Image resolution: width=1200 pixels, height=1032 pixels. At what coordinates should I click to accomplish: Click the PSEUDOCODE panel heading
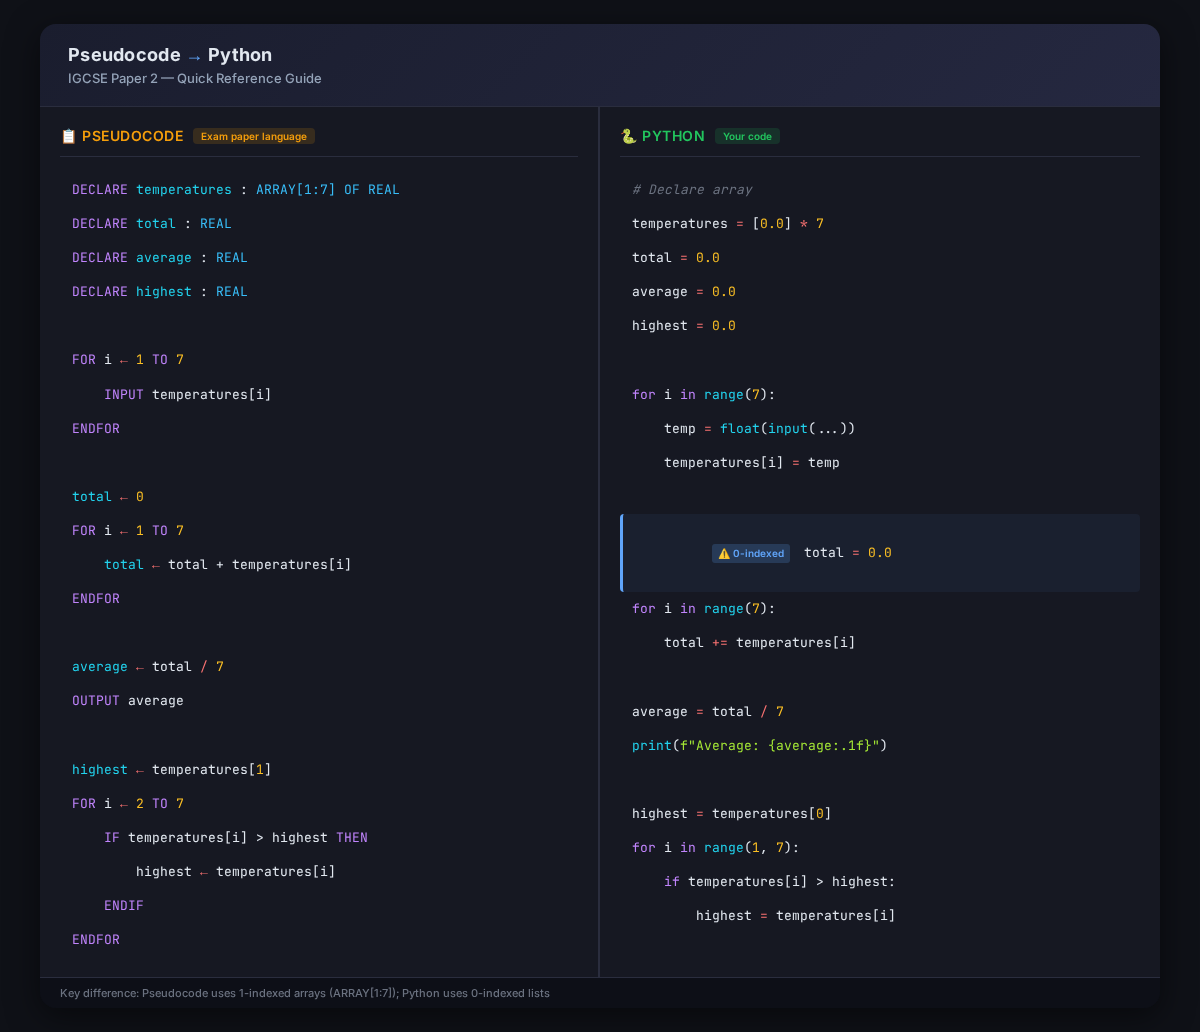pos(133,136)
